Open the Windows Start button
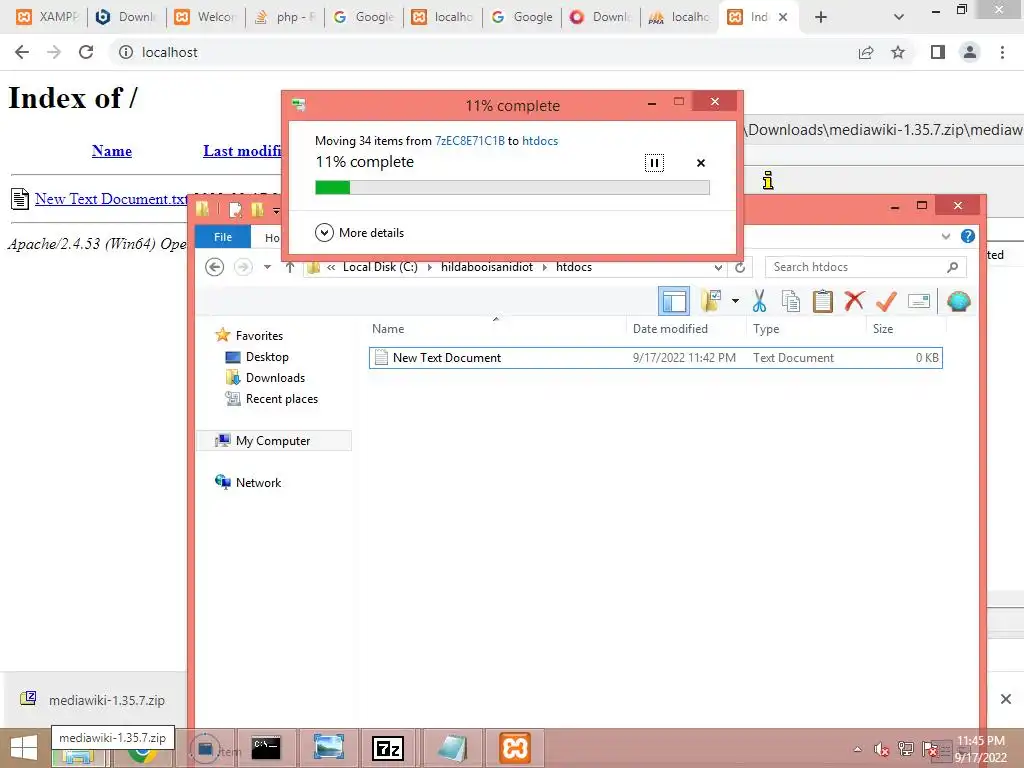Image resolution: width=1024 pixels, height=768 pixels. click(24, 749)
